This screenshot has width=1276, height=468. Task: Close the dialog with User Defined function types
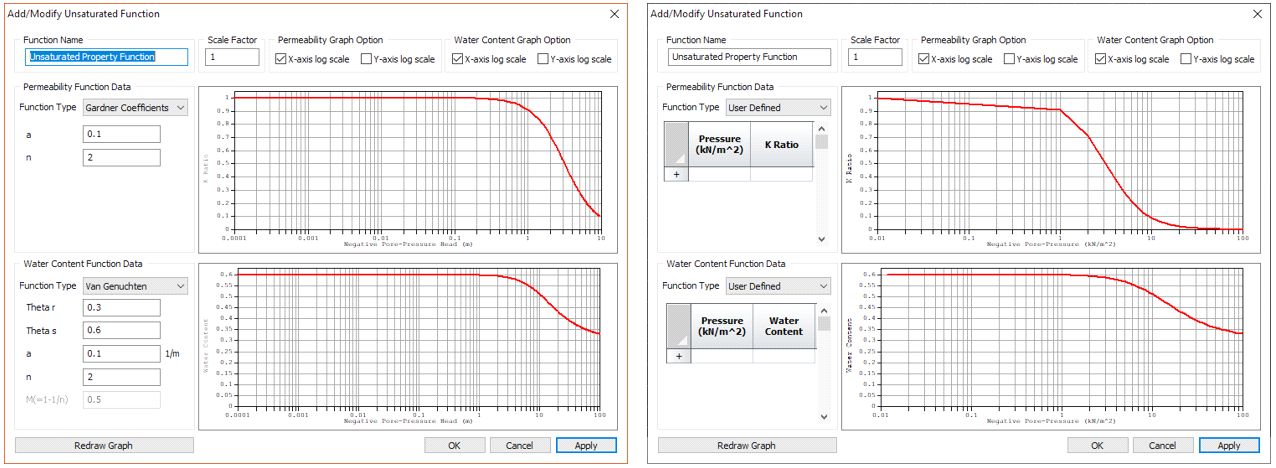point(1257,14)
